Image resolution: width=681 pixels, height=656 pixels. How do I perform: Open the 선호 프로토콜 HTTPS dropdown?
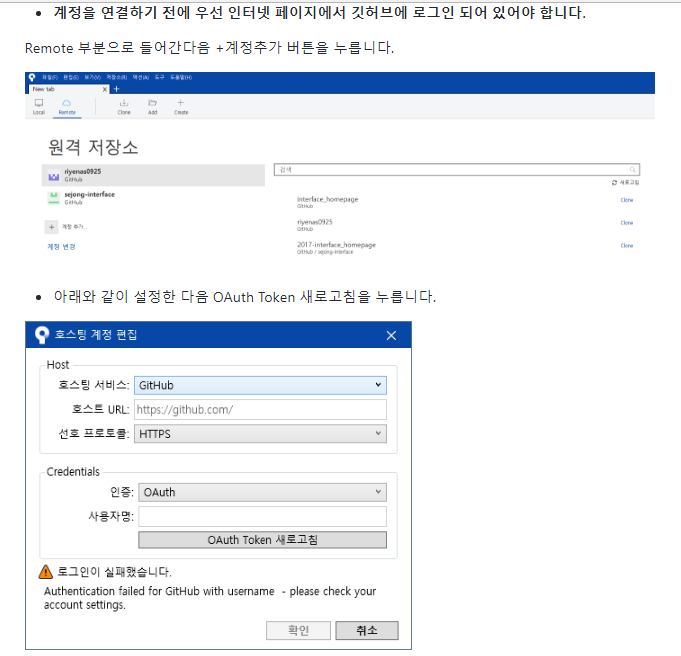click(x=260, y=434)
